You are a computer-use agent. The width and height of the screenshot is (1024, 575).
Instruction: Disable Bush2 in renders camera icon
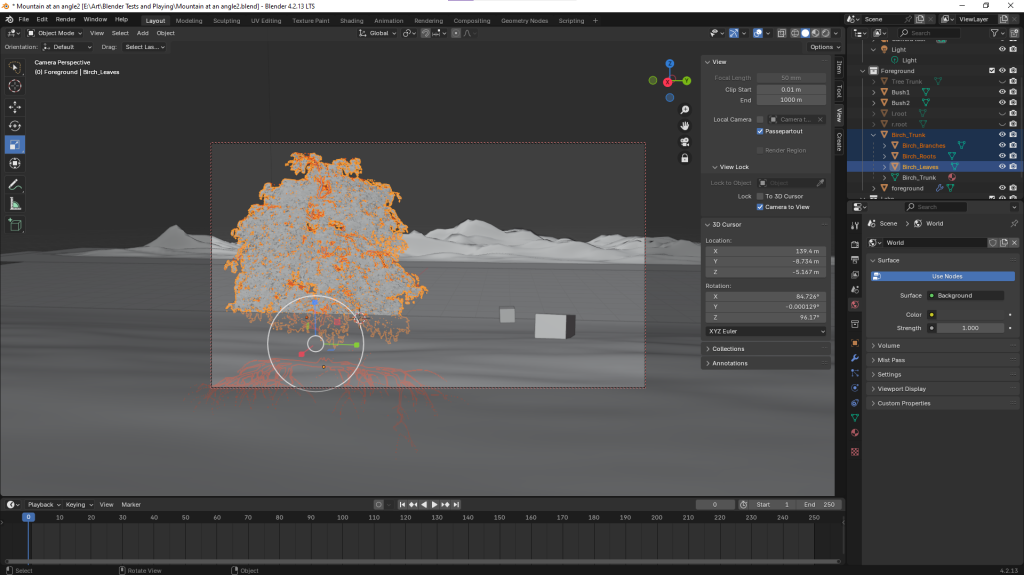point(1013,103)
